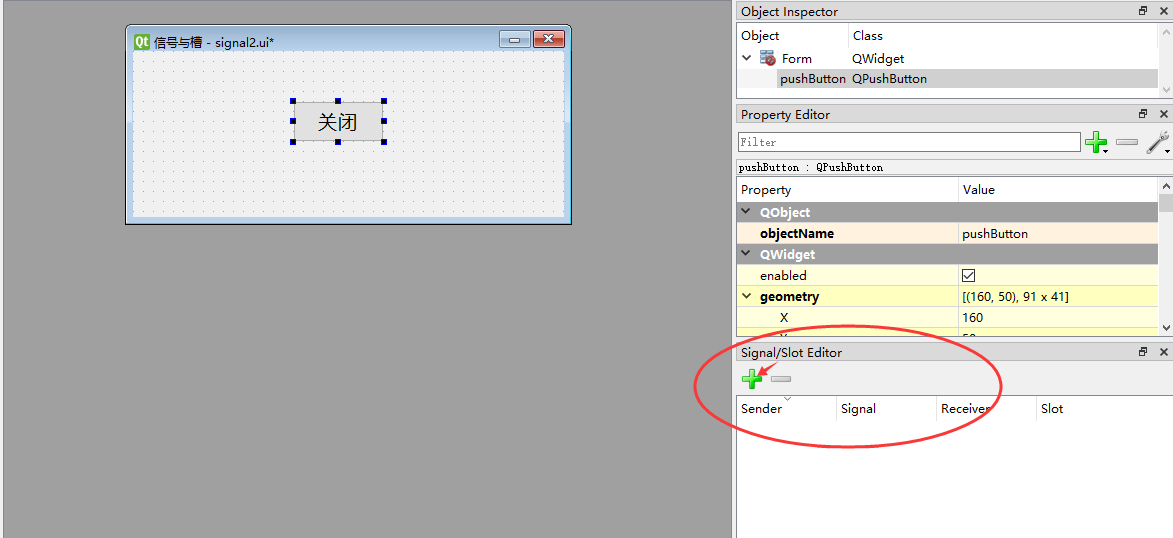
Task: Click the Slot column header
Action: click(x=1104, y=409)
